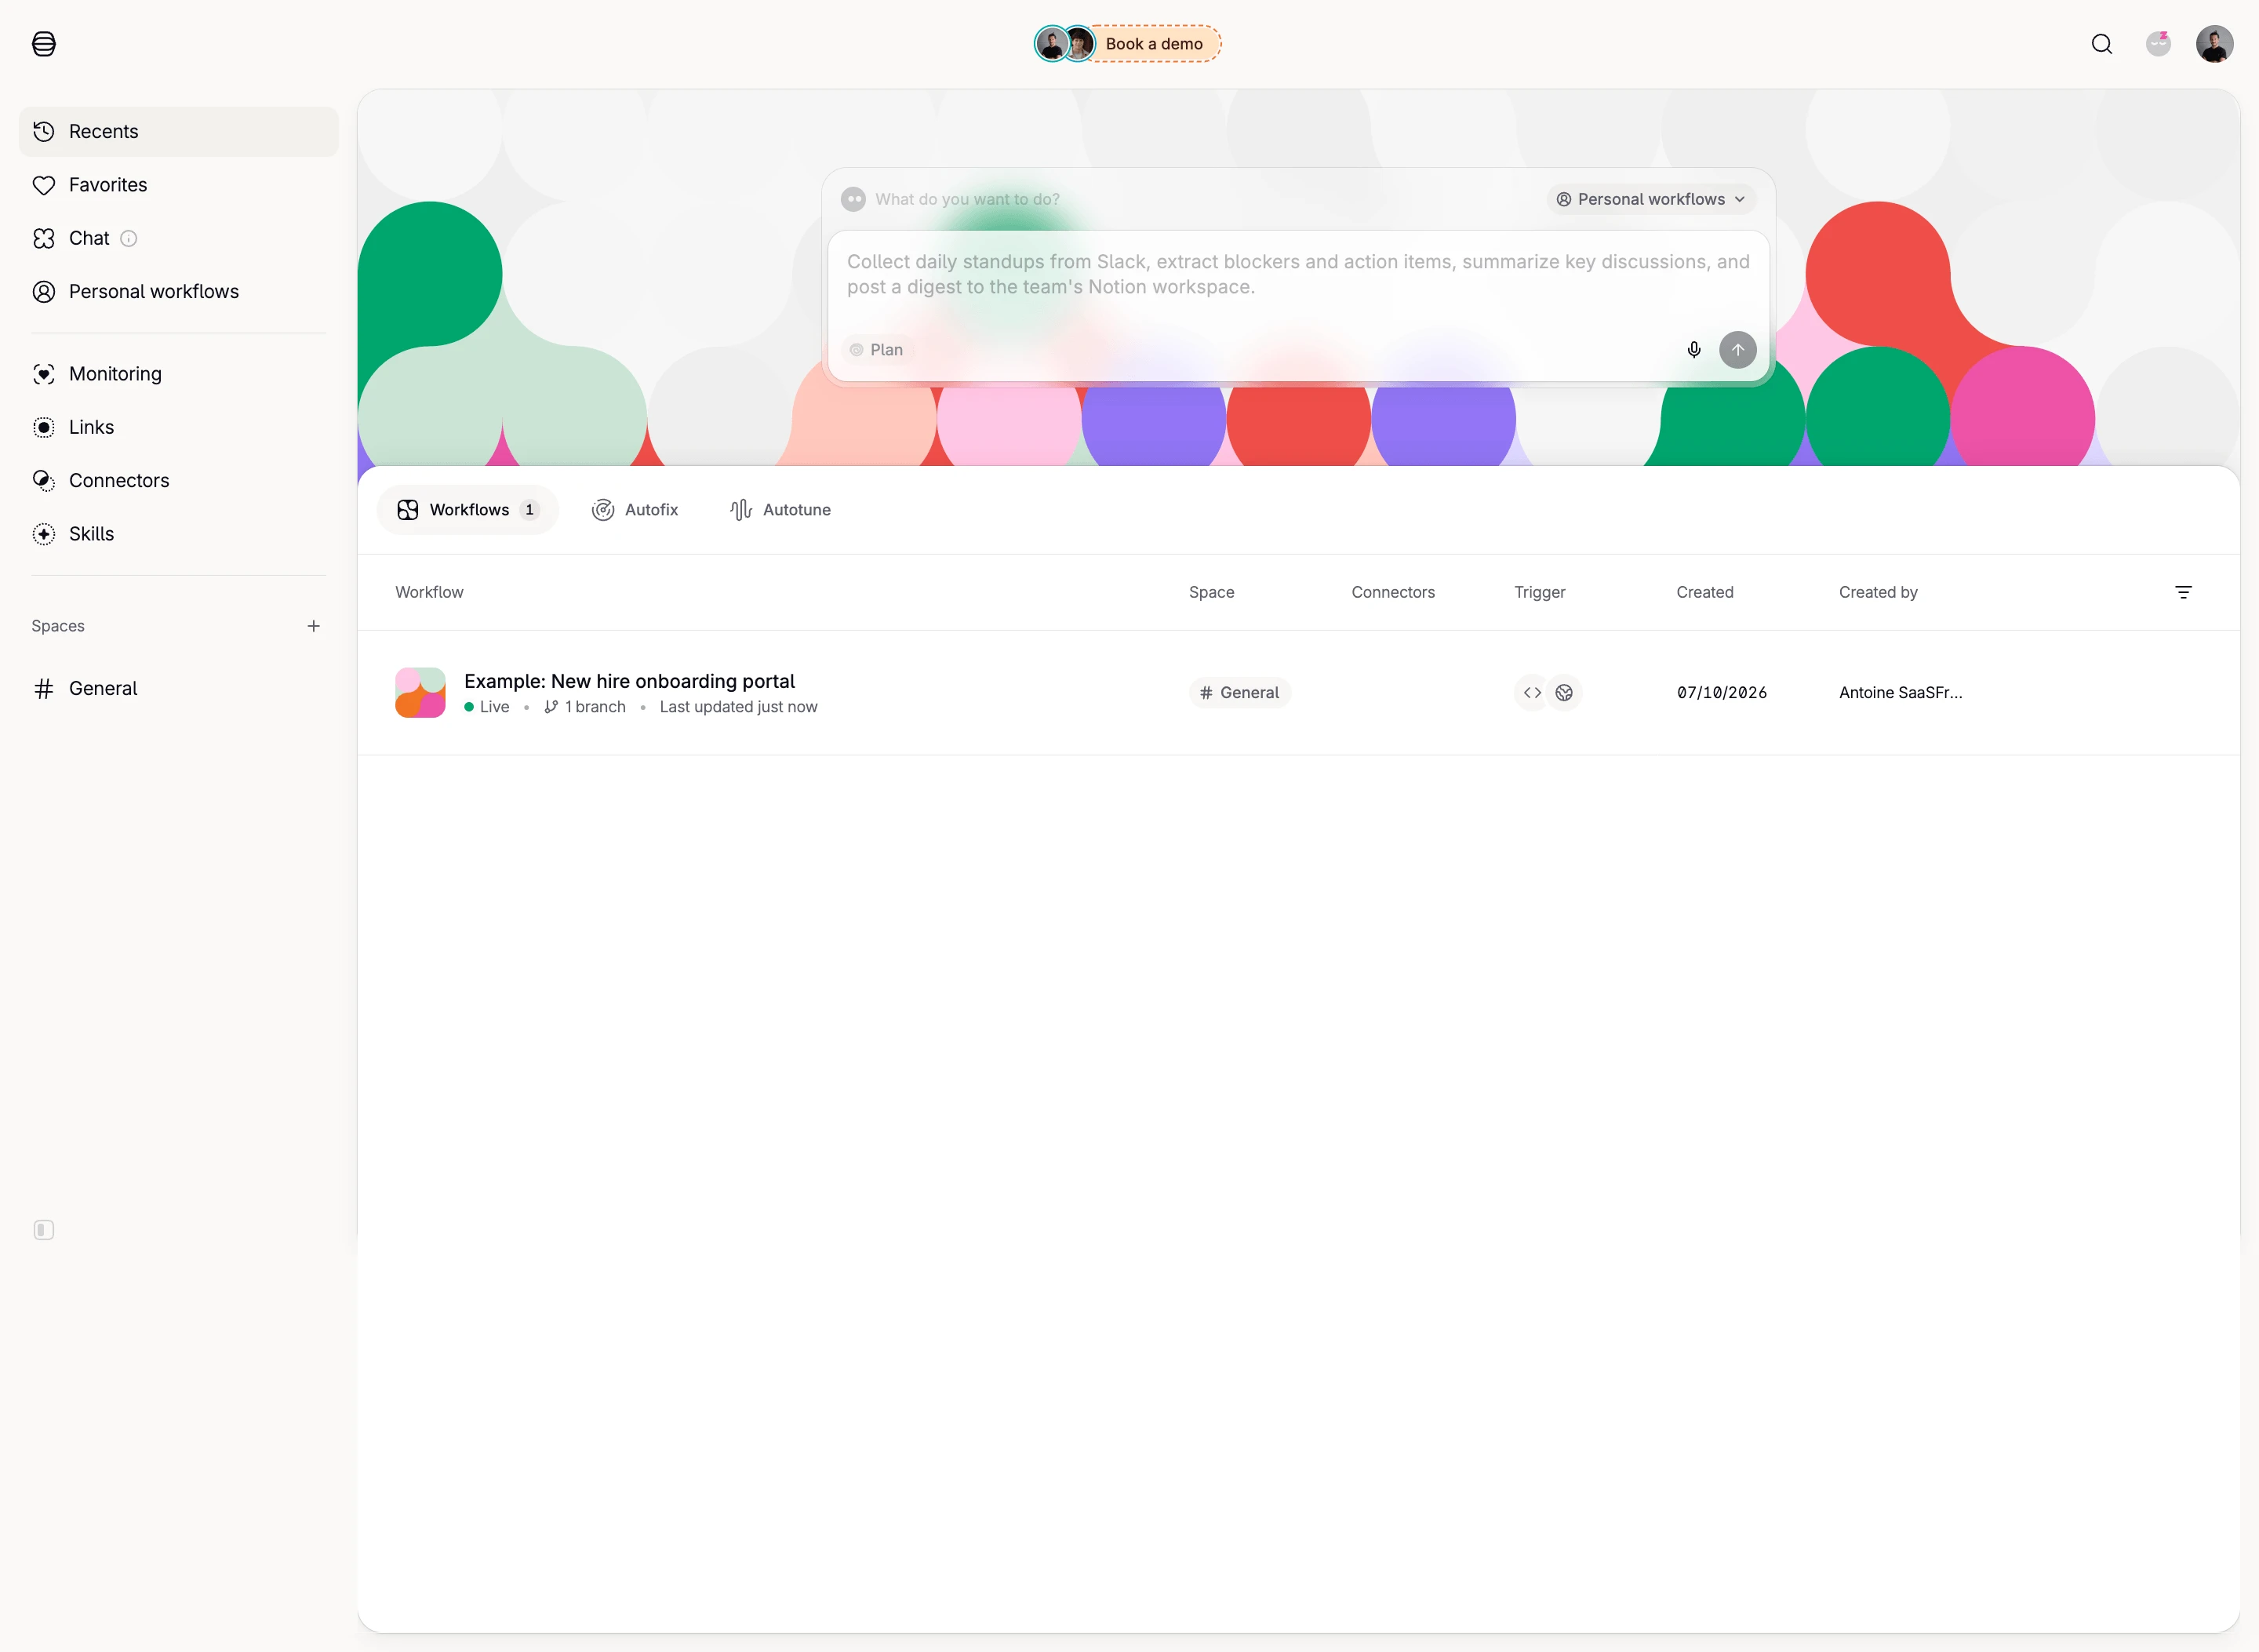Click the prompt text input area
The image size is (2259, 1652).
click(1298, 275)
